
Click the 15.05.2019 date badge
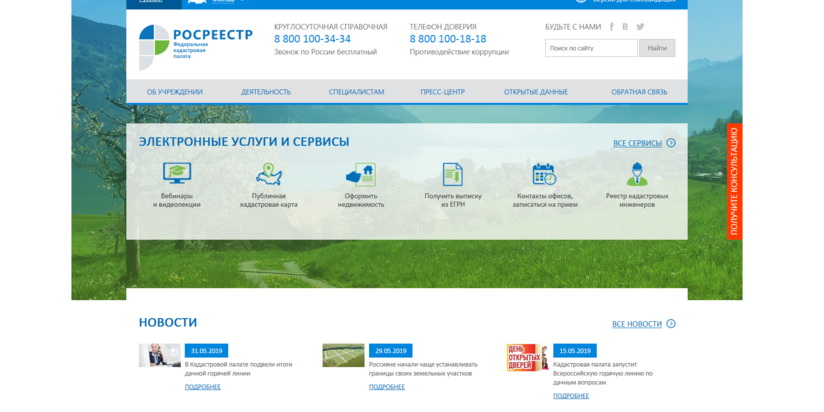pyautogui.click(x=575, y=351)
